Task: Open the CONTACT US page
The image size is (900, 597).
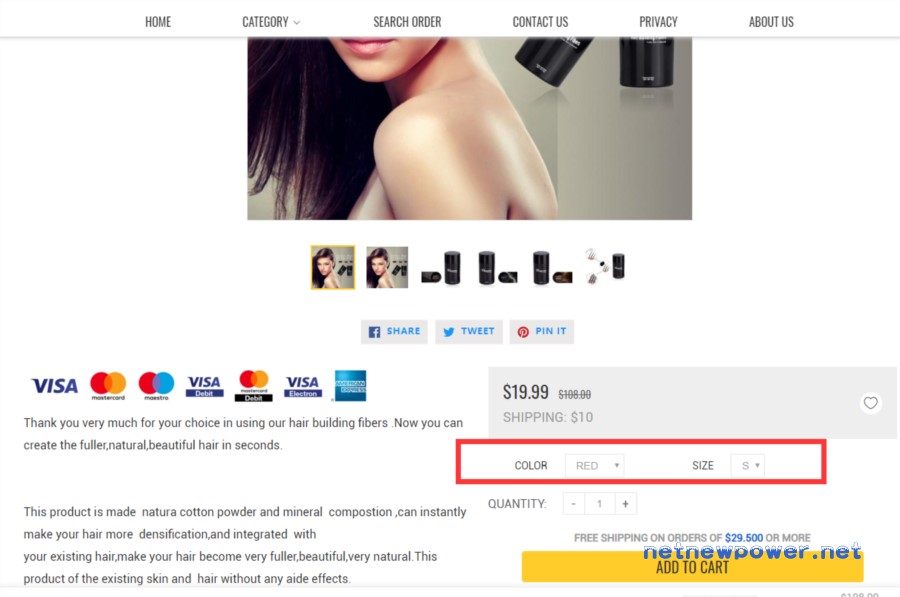Action: coord(540,22)
